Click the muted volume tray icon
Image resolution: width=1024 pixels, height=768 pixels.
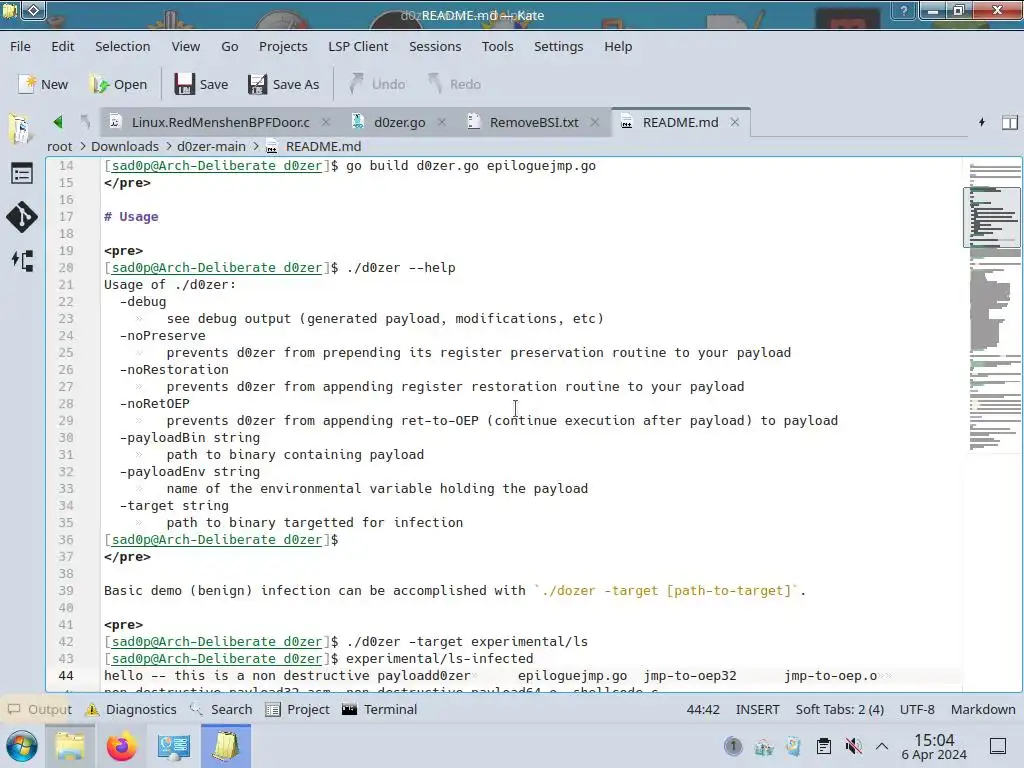pyautogui.click(x=853, y=746)
